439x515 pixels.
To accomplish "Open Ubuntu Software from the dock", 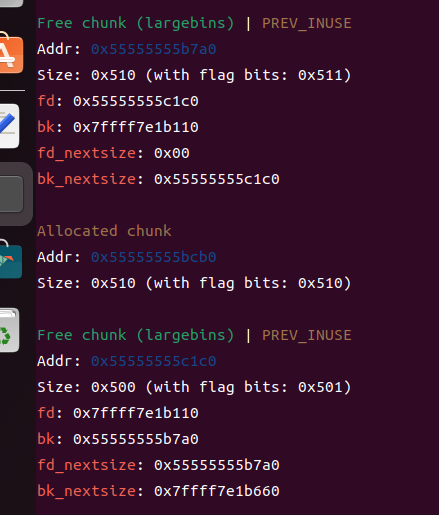I will click(x=11, y=54).
